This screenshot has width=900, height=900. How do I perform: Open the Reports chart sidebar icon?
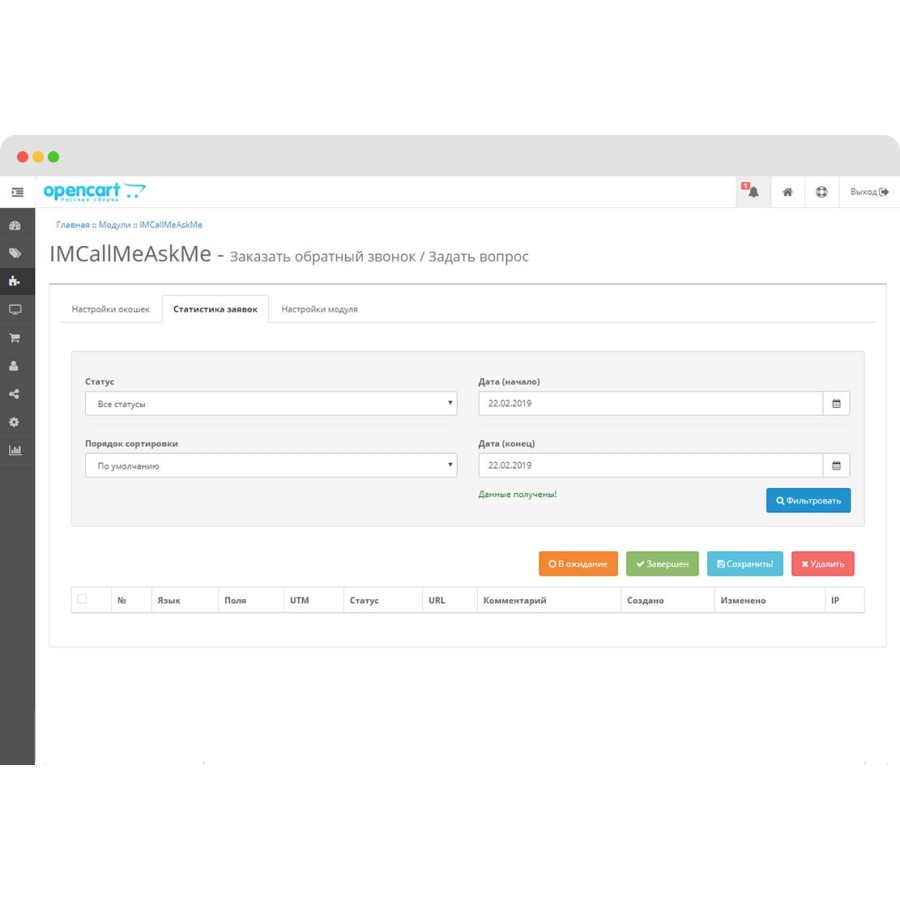point(15,450)
